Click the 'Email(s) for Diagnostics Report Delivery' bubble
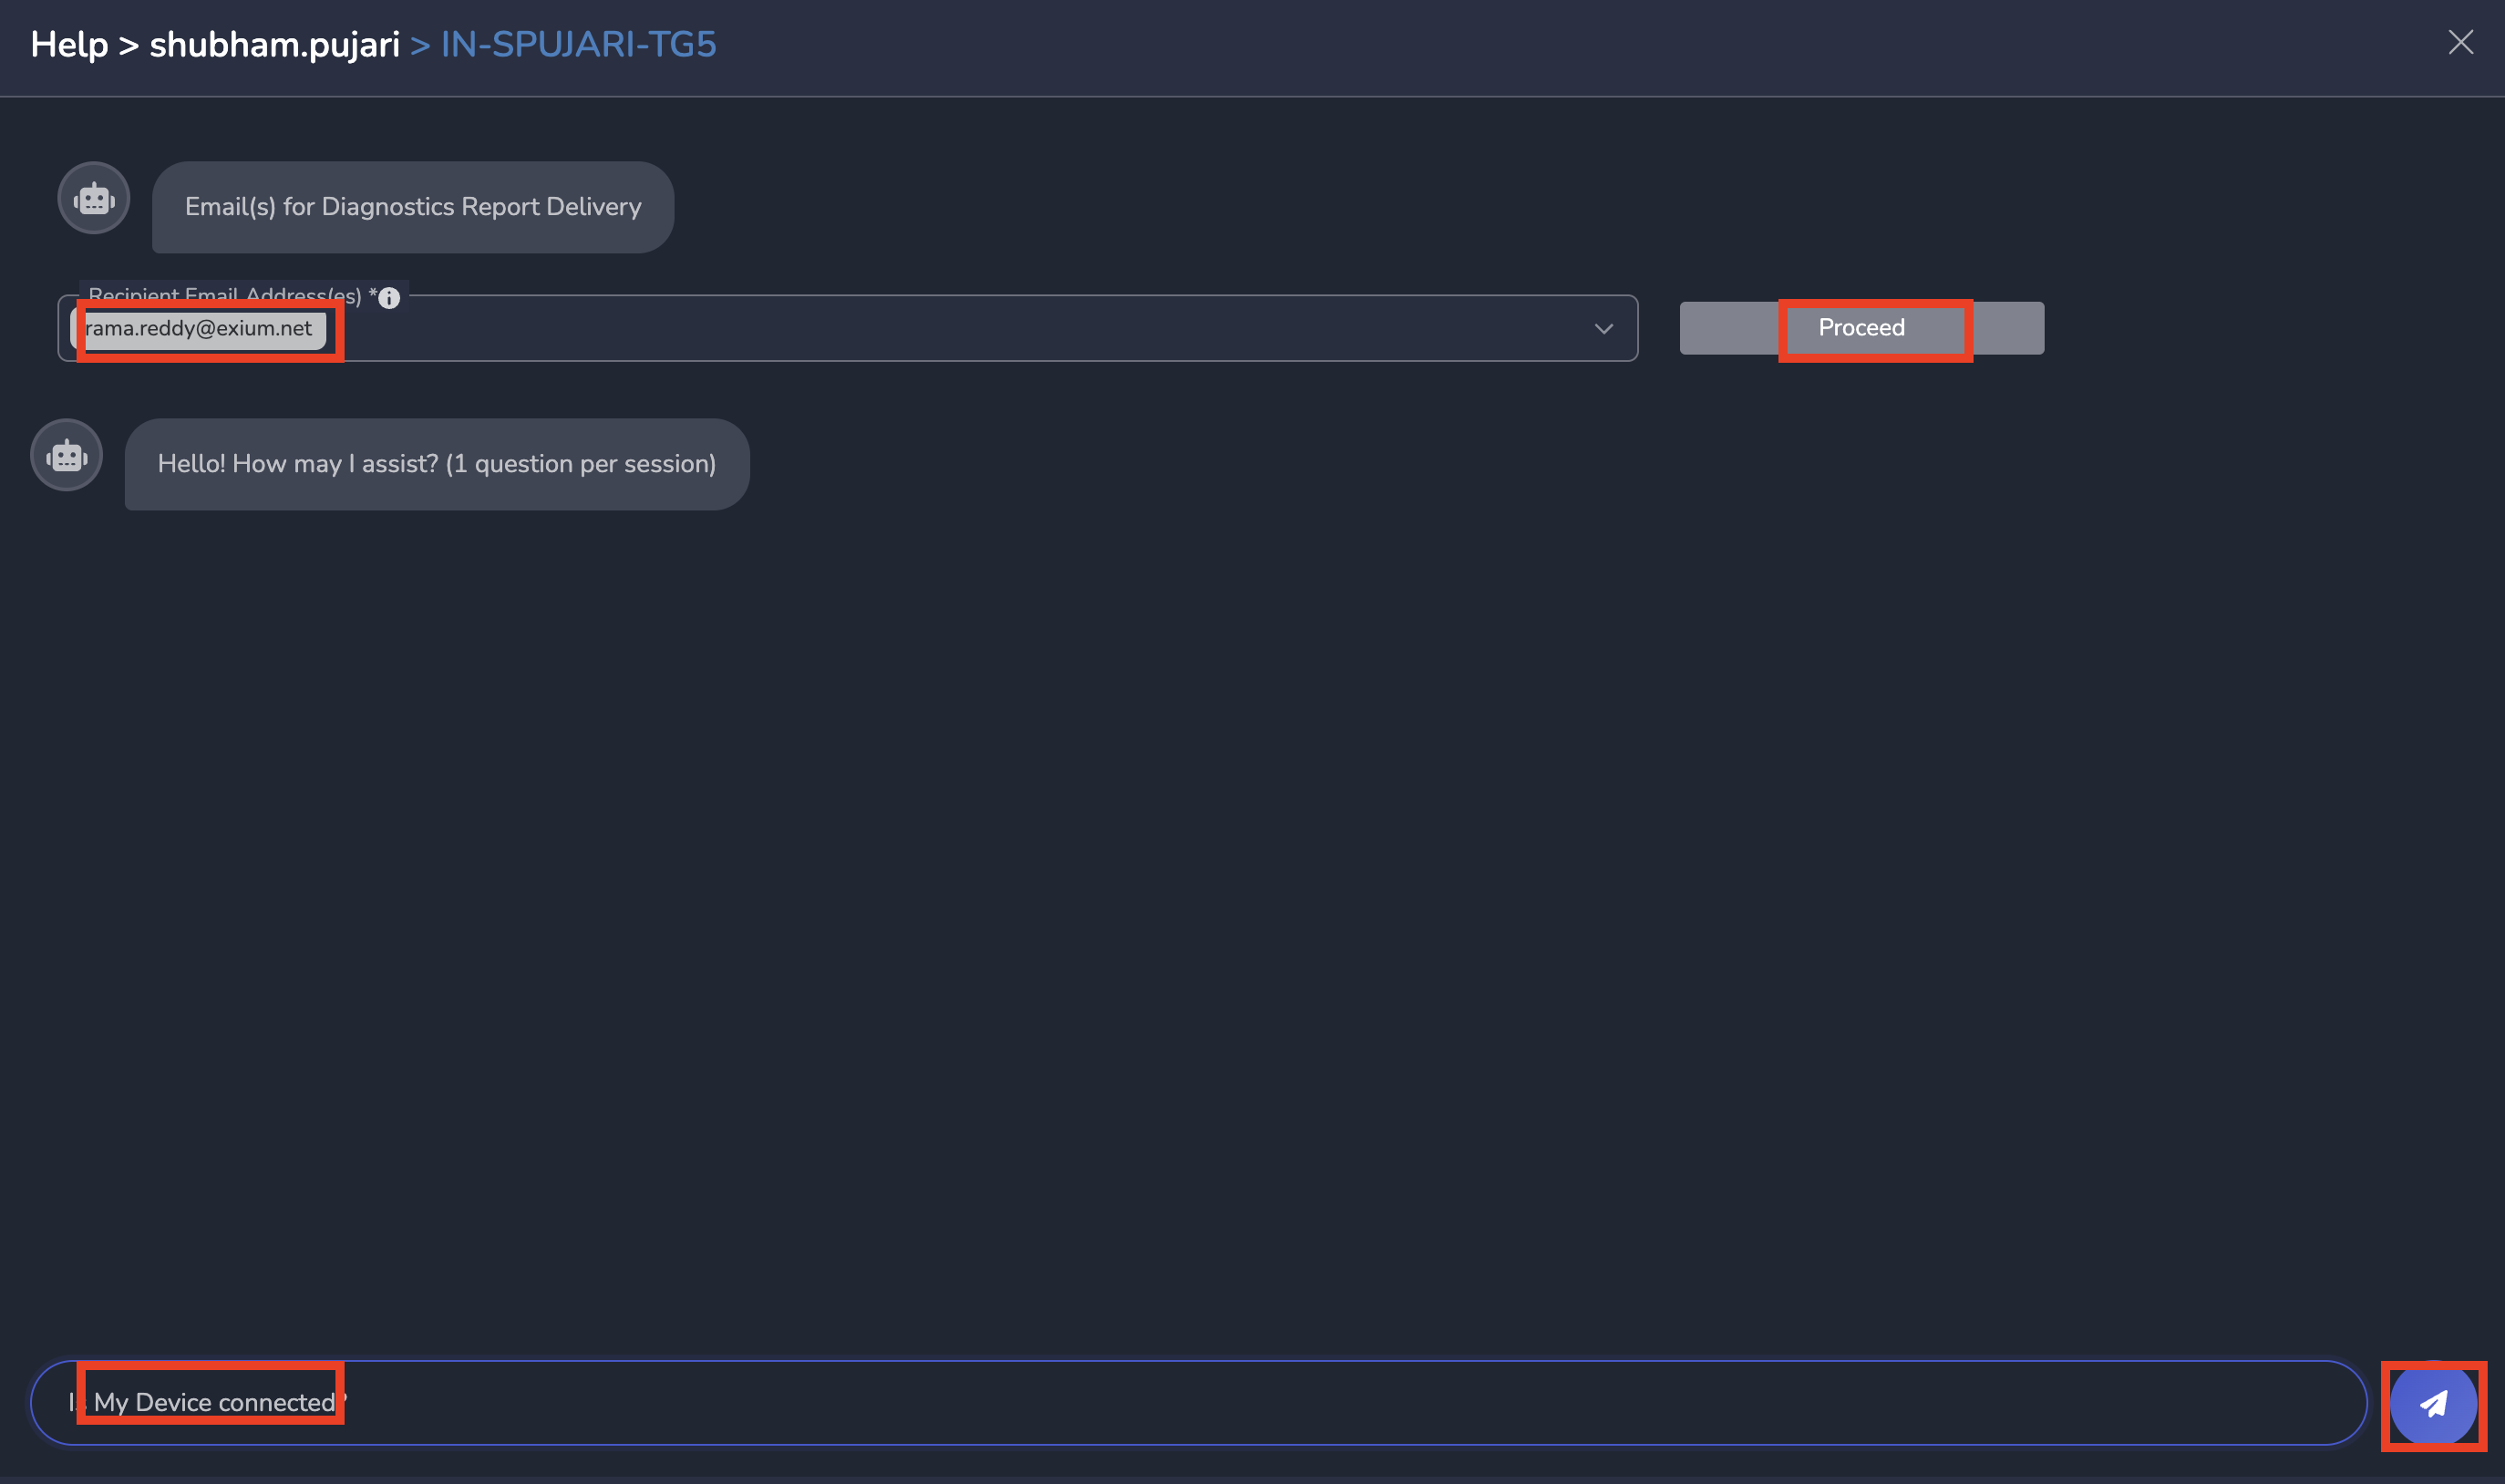 pos(412,207)
